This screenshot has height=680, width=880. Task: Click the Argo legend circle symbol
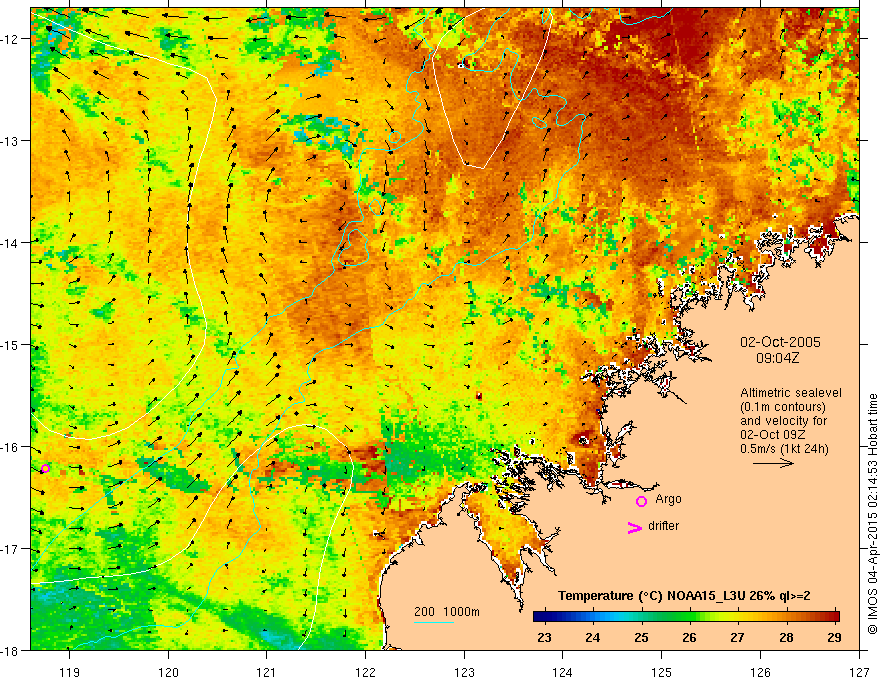pyautogui.click(x=641, y=501)
